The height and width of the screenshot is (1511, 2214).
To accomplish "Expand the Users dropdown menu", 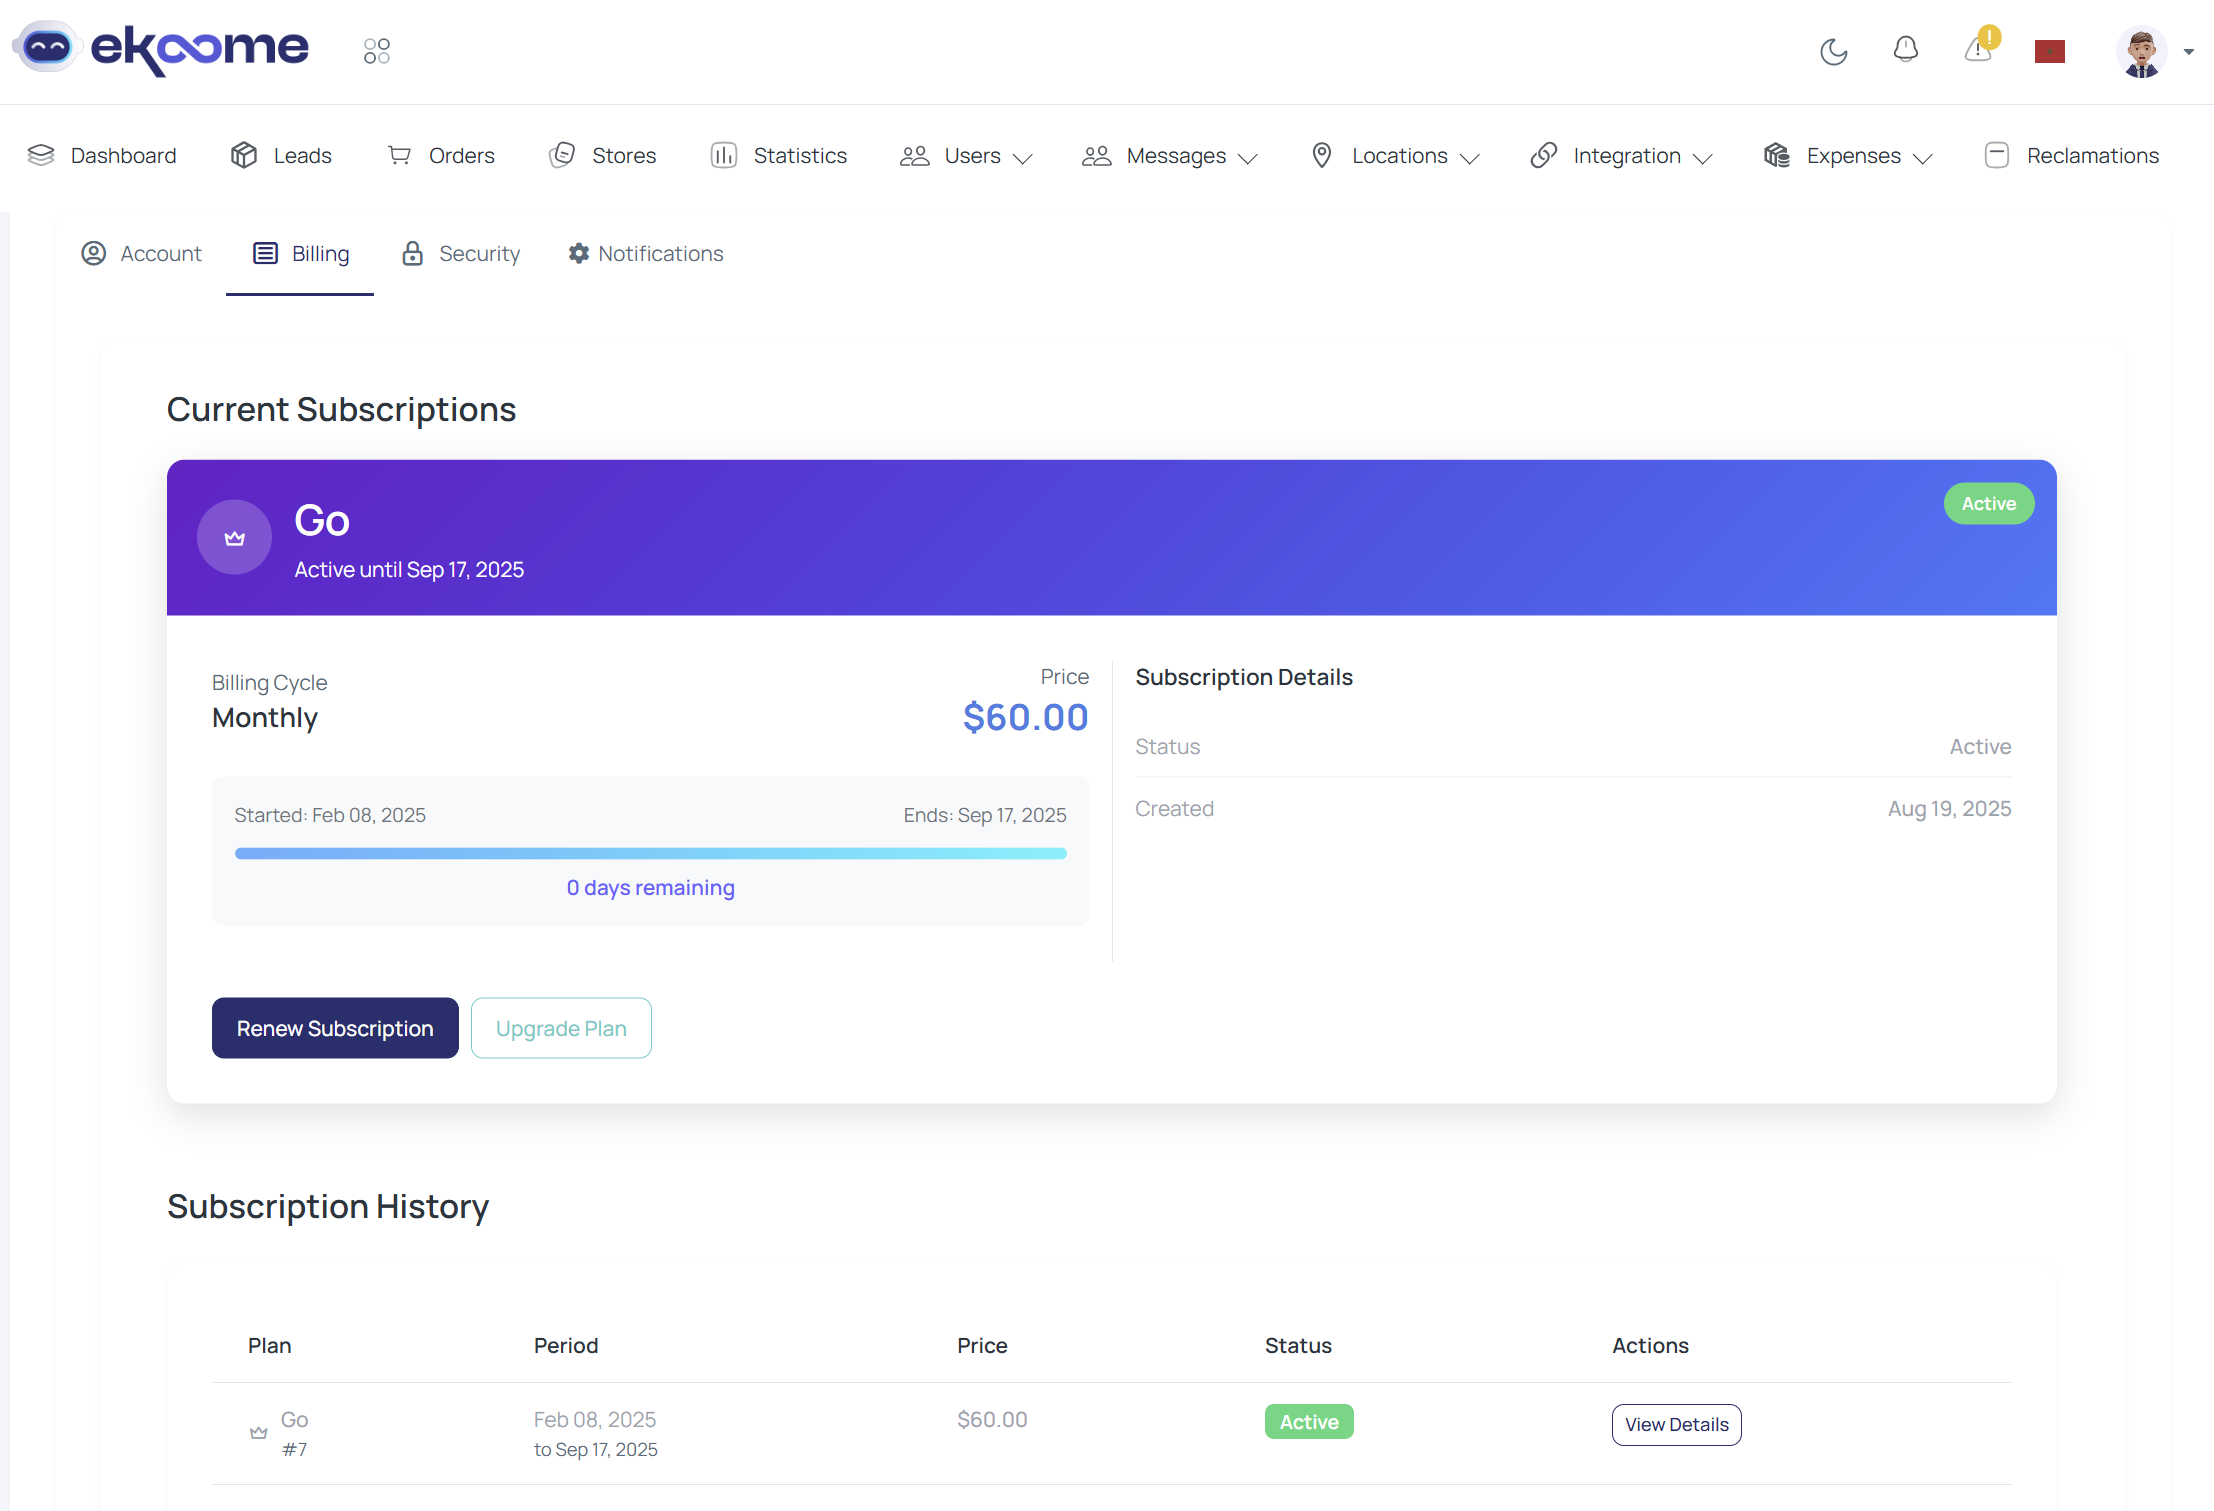I will [966, 156].
